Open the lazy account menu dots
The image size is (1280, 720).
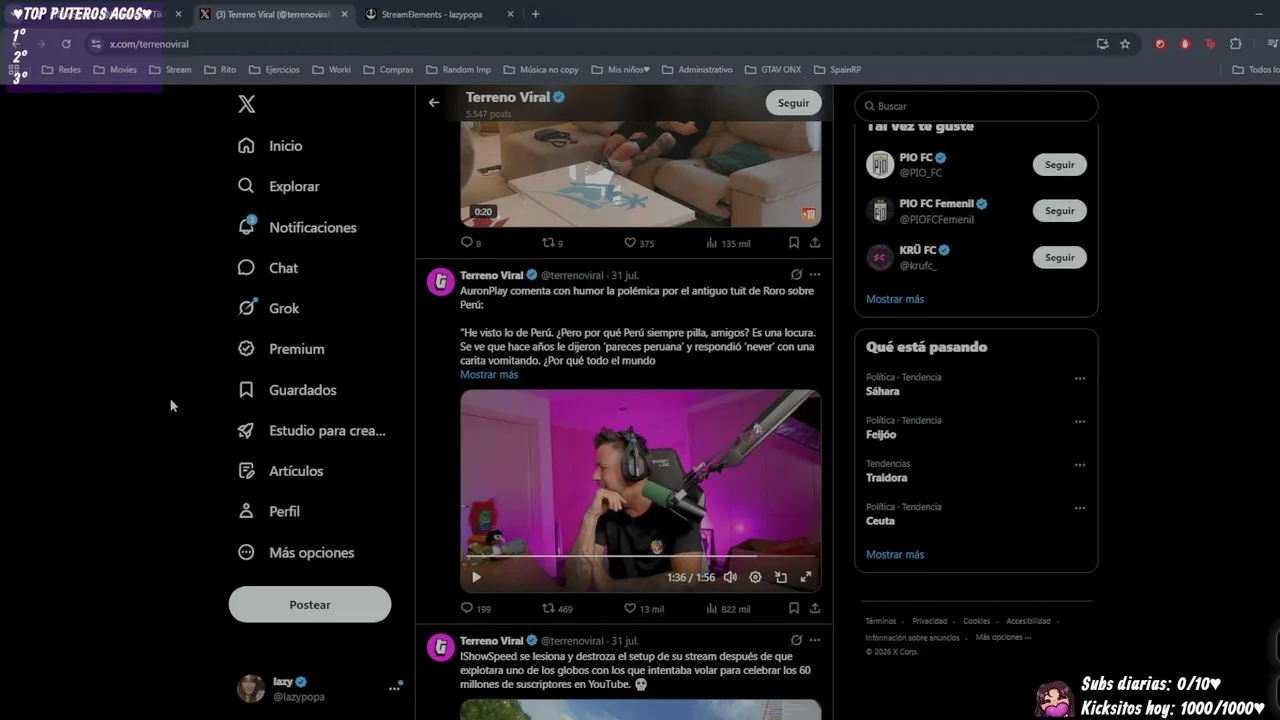pyautogui.click(x=394, y=688)
